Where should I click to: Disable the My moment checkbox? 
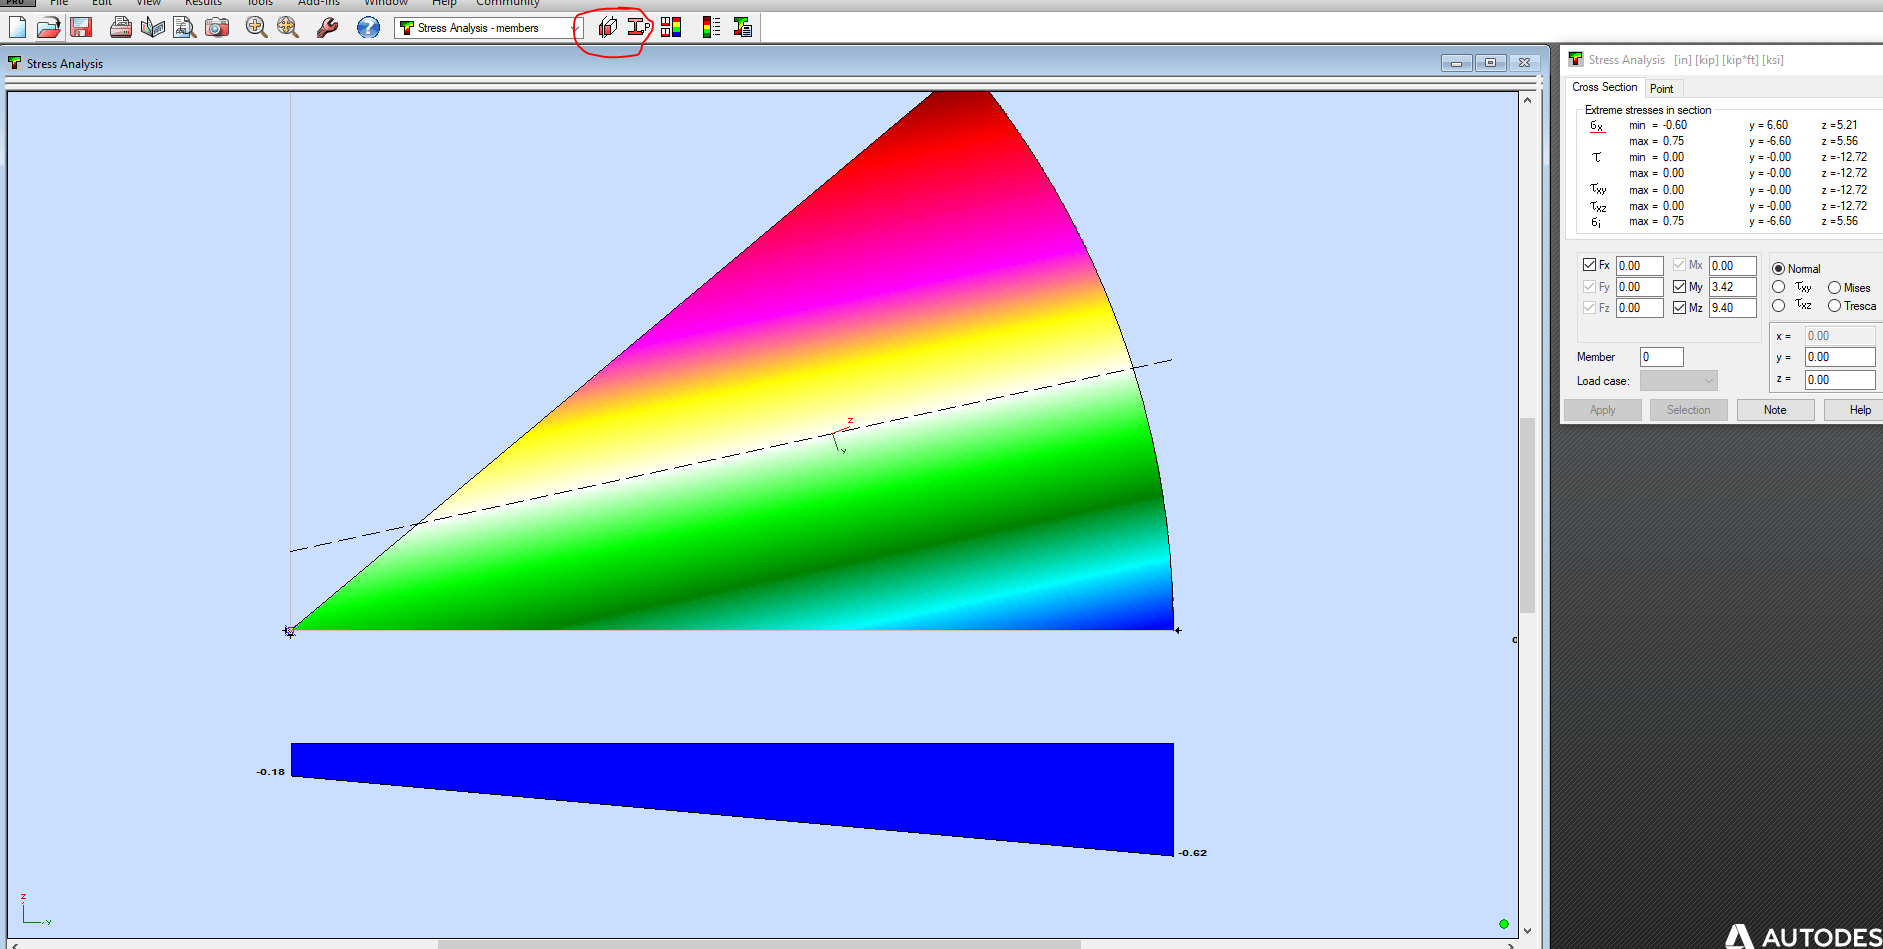pyautogui.click(x=1680, y=286)
